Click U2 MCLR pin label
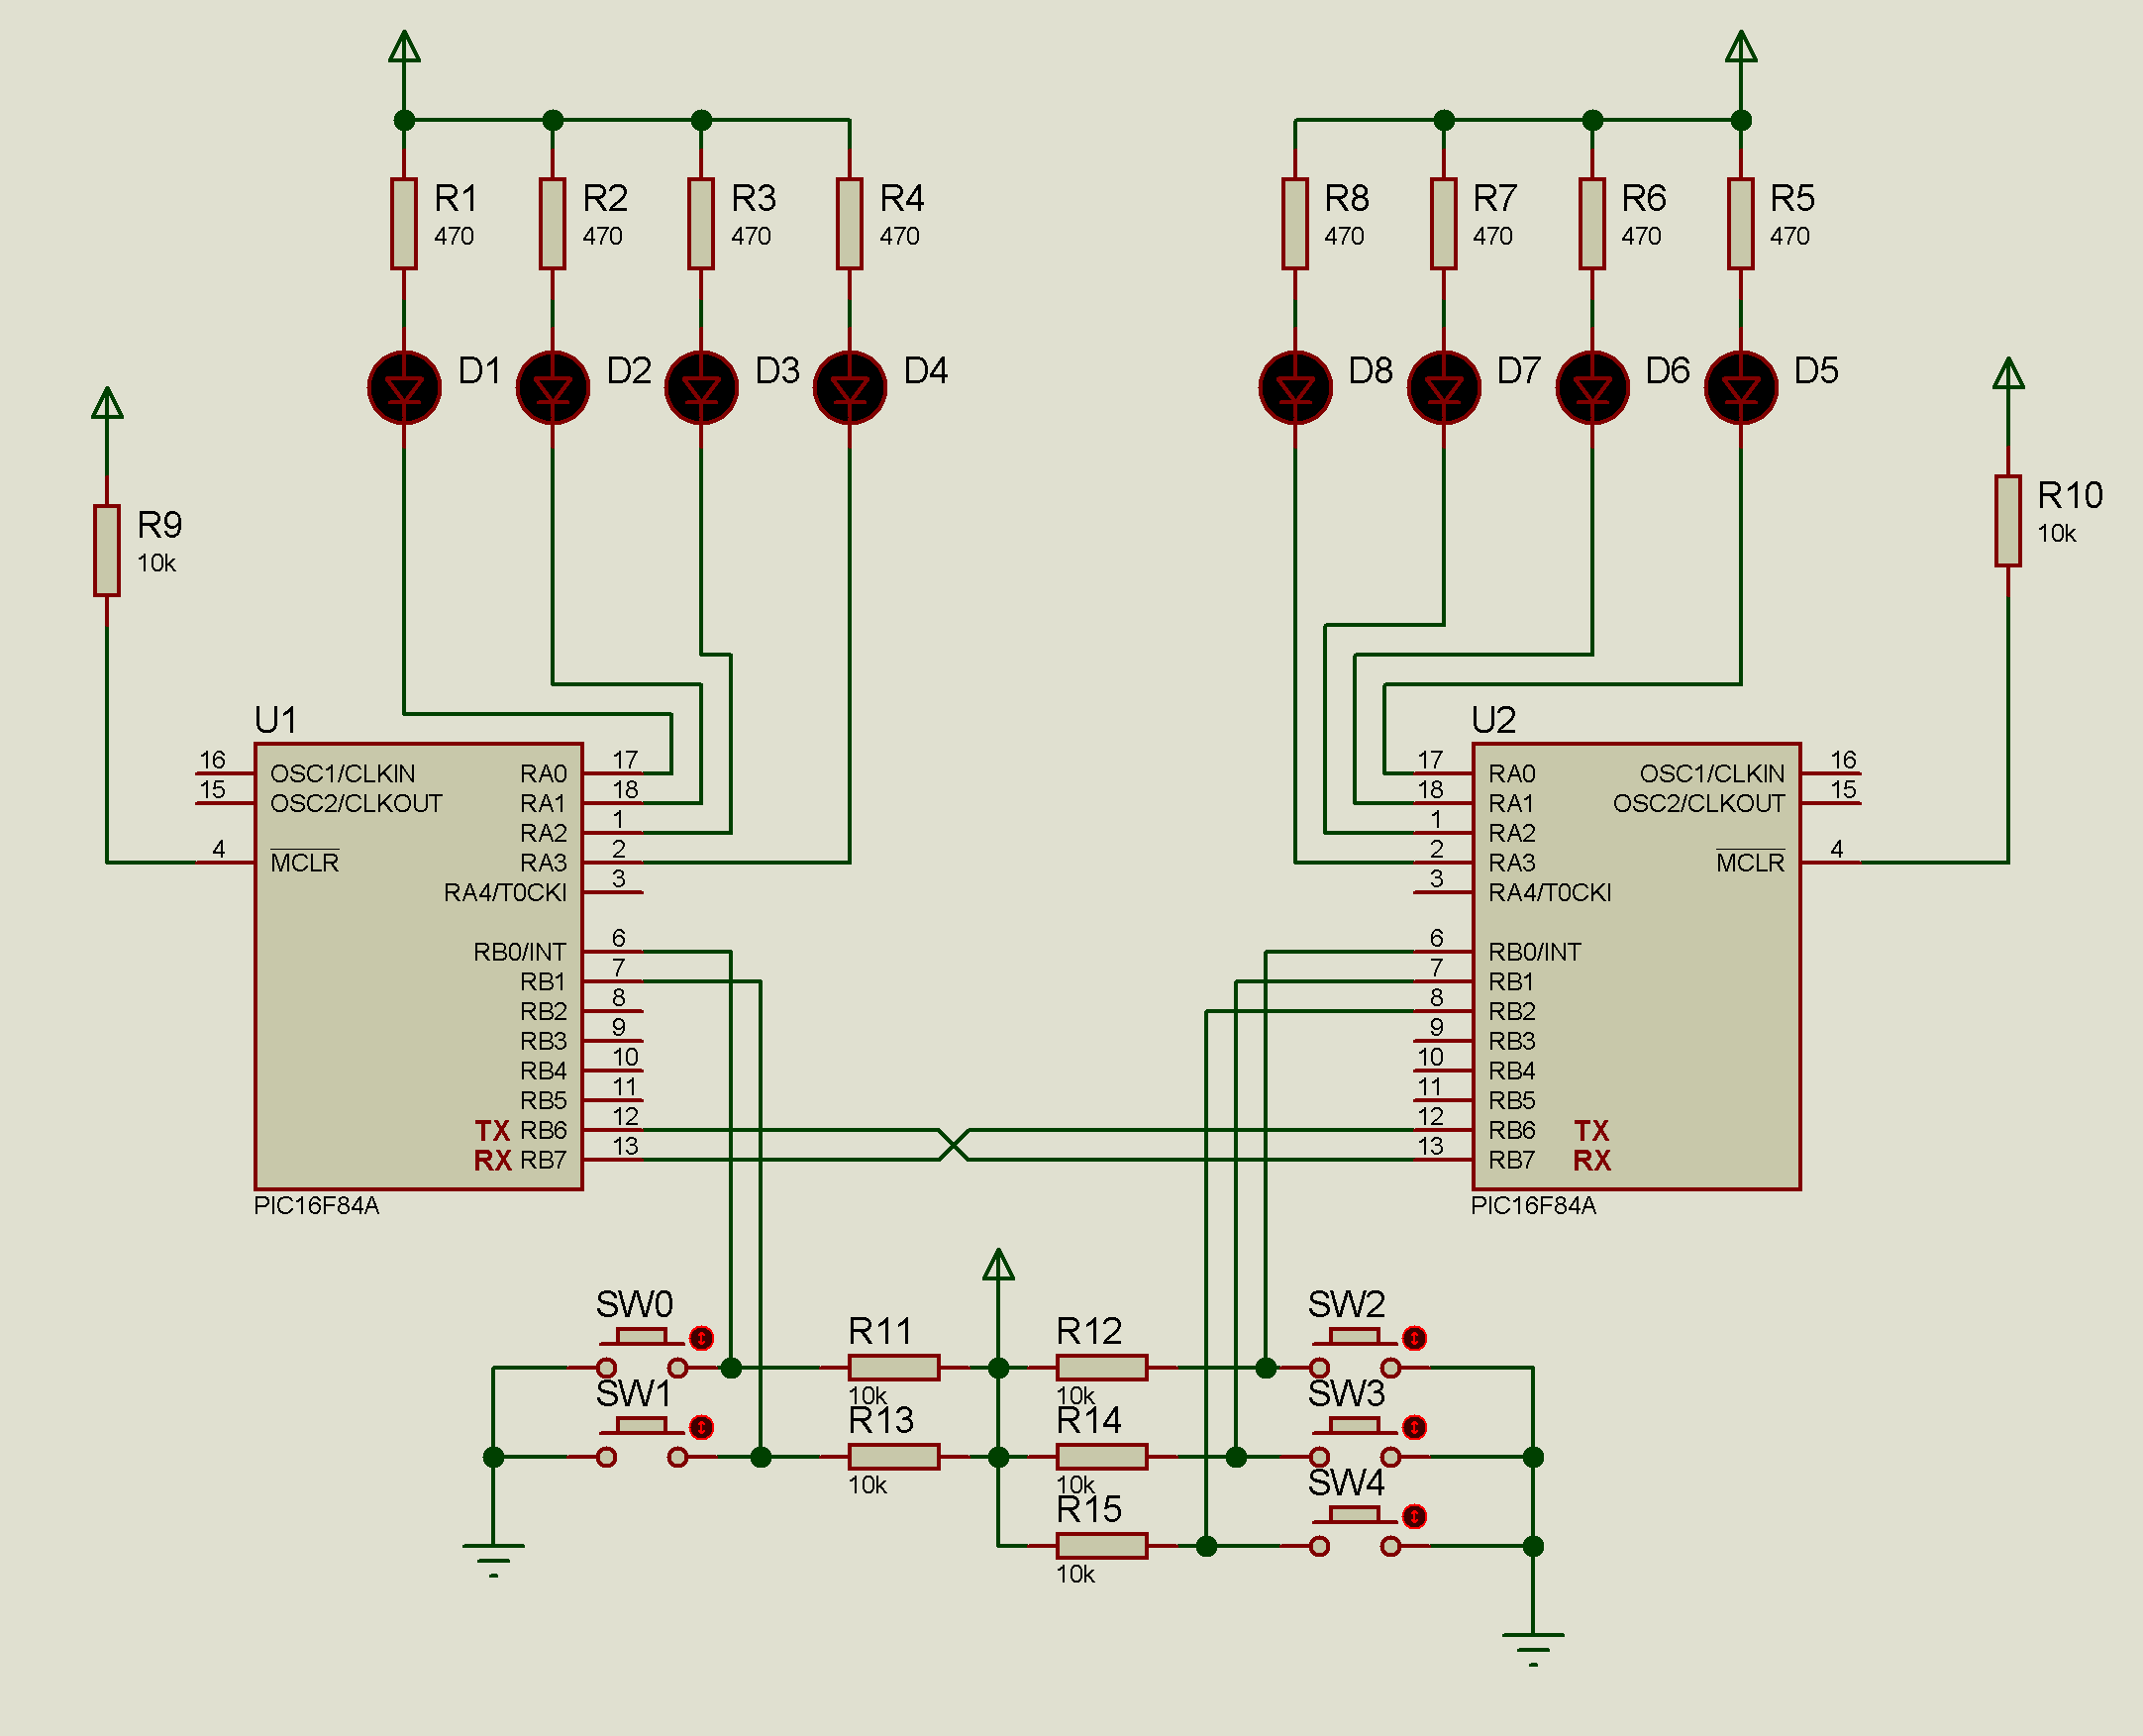Image resolution: width=2143 pixels, height=1736 pixels. pyautogui.click(x=1750, y=862)
